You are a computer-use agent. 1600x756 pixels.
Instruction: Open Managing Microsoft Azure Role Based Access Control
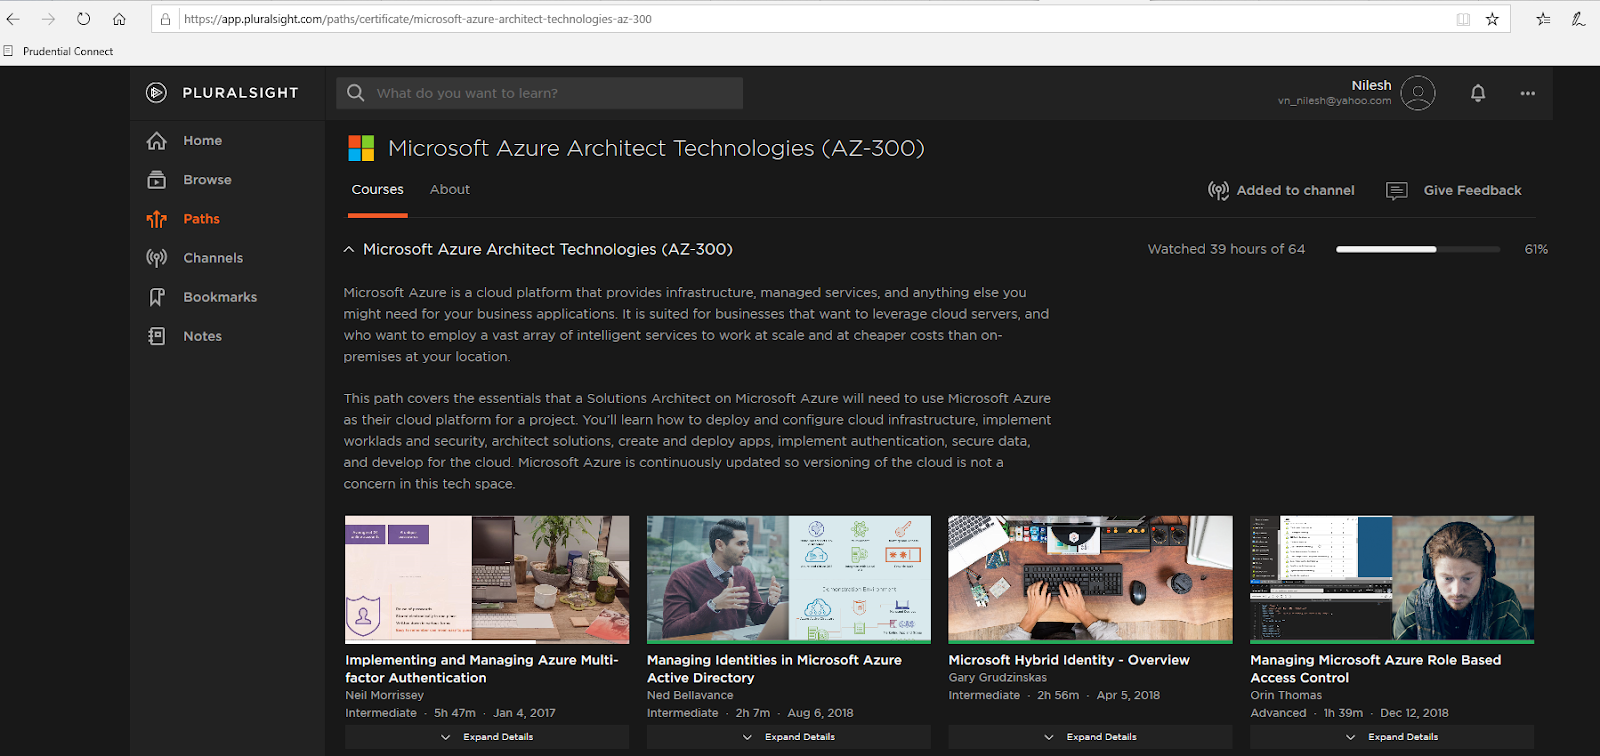point(1375,669)
